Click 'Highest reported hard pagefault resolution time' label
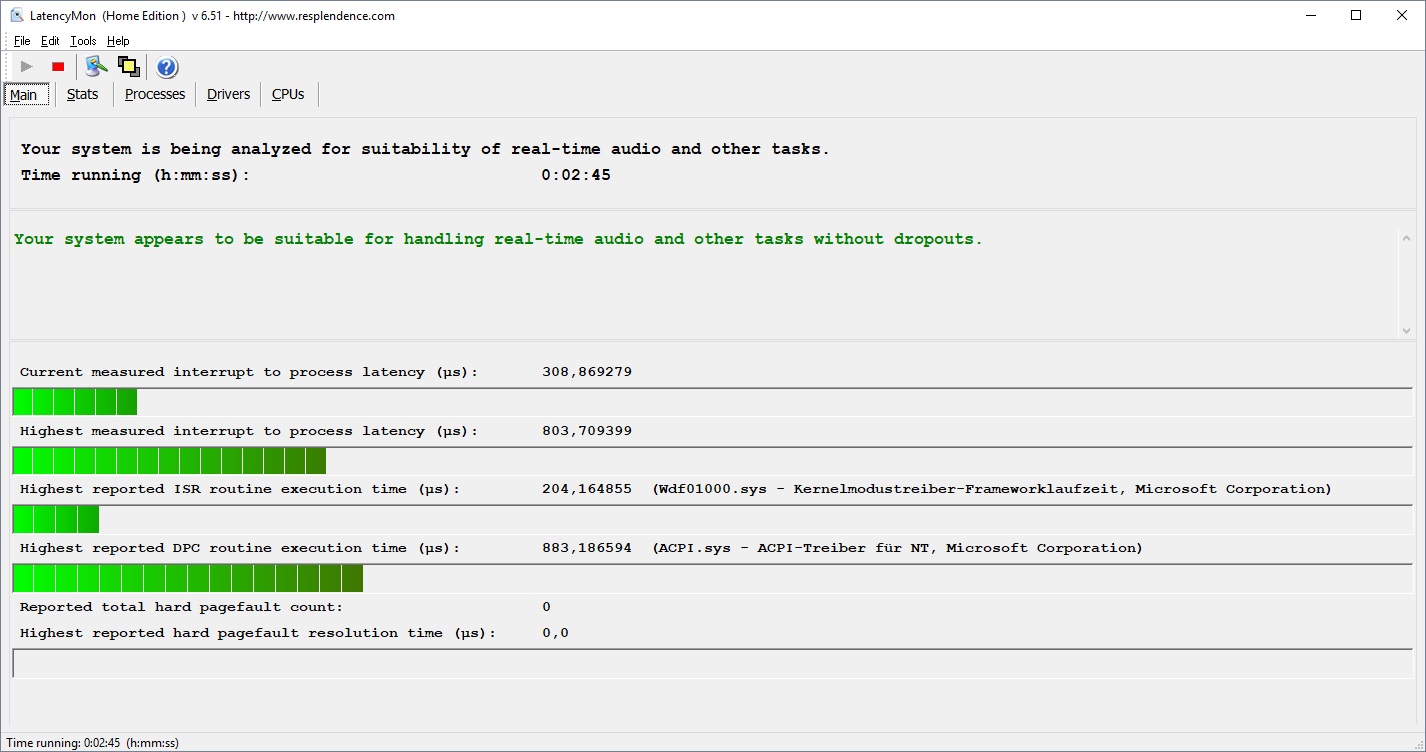This screenshot has height=752, width=1426. tap(258, 633)
